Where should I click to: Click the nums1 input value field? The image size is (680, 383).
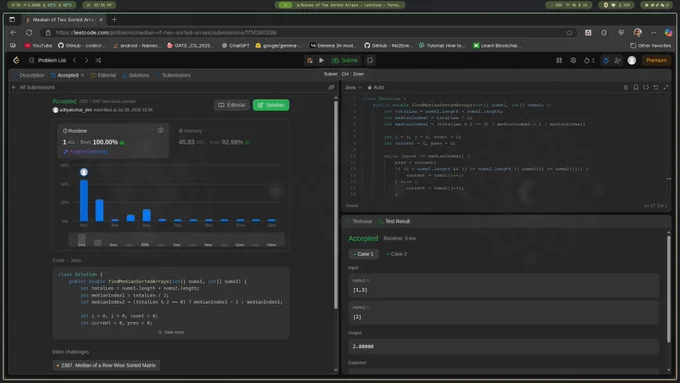tap(503, 286)
